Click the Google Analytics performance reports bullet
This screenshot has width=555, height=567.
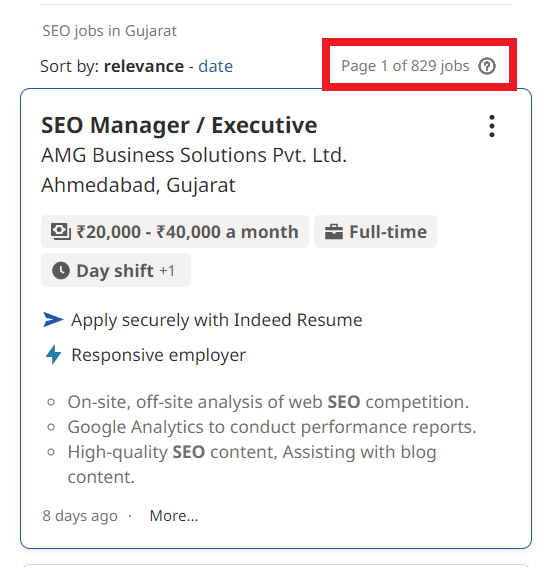(x=272, y=427)
